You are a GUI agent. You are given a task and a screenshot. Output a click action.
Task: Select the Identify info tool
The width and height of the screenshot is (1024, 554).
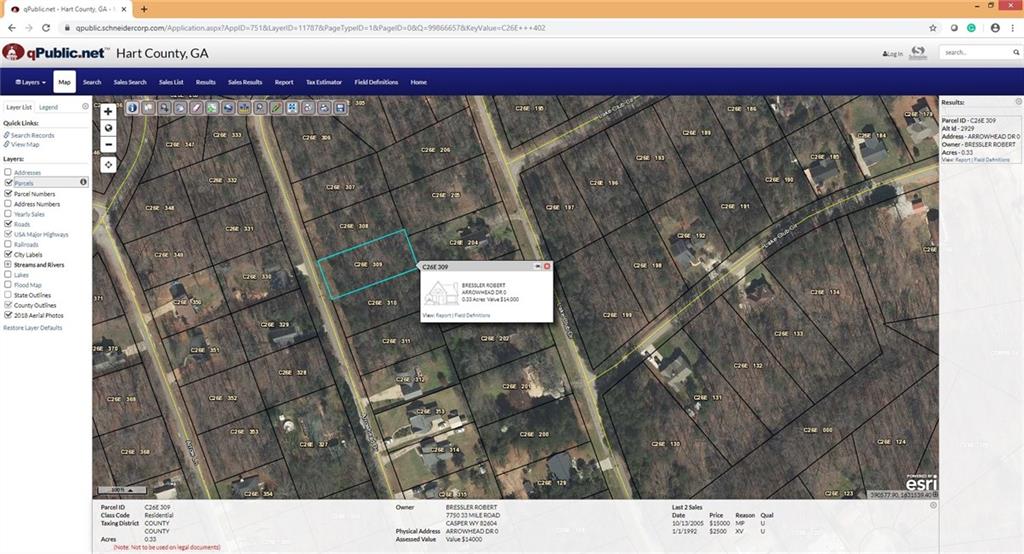pos(133,108)
